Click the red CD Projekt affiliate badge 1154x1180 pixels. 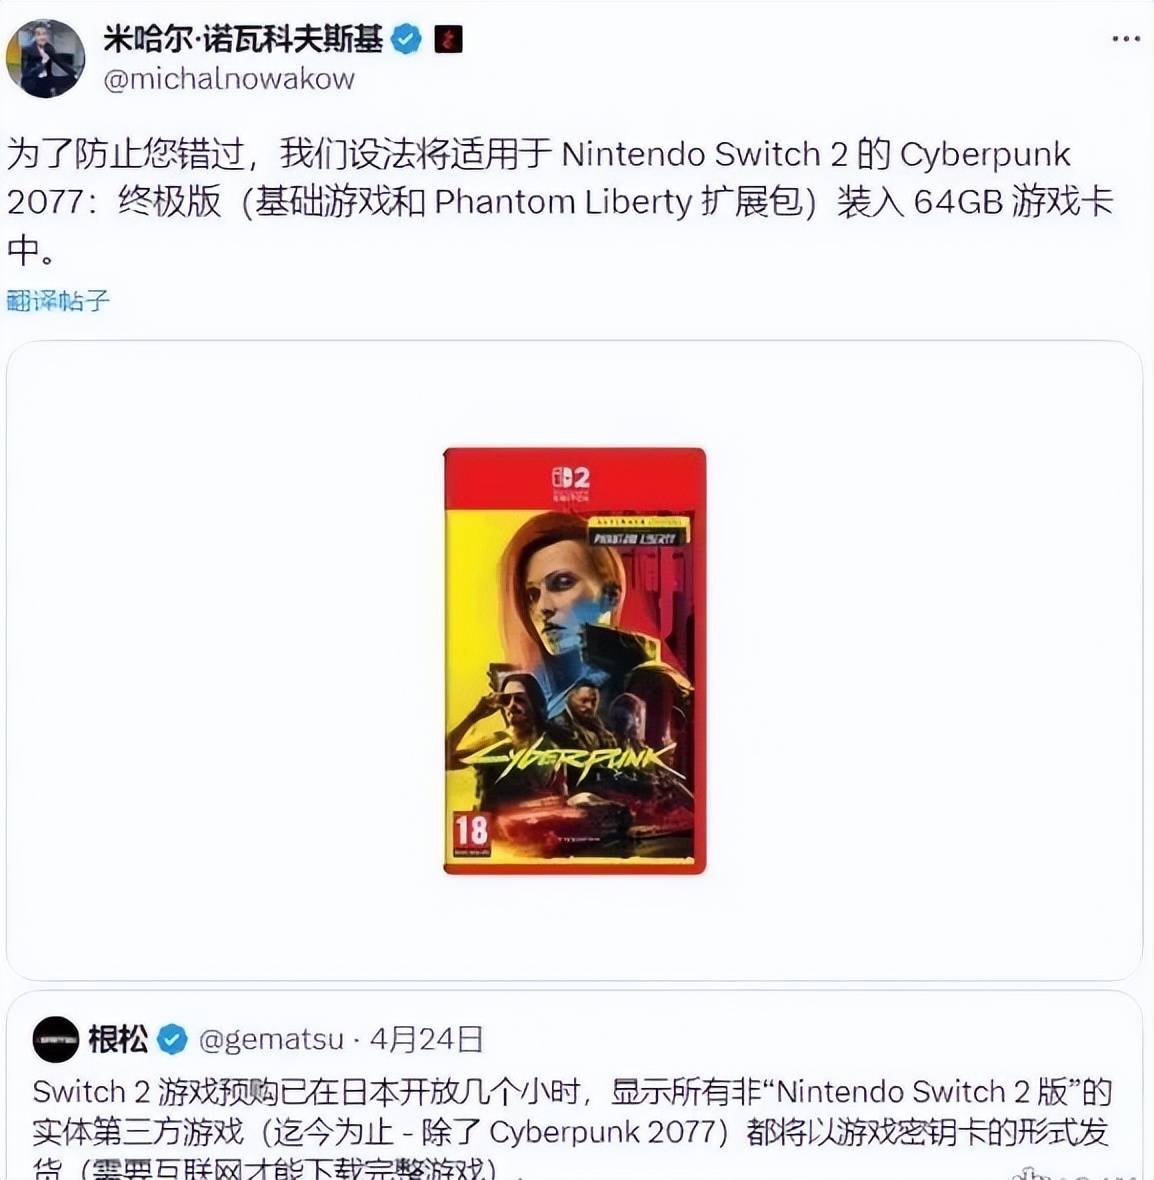448,39
